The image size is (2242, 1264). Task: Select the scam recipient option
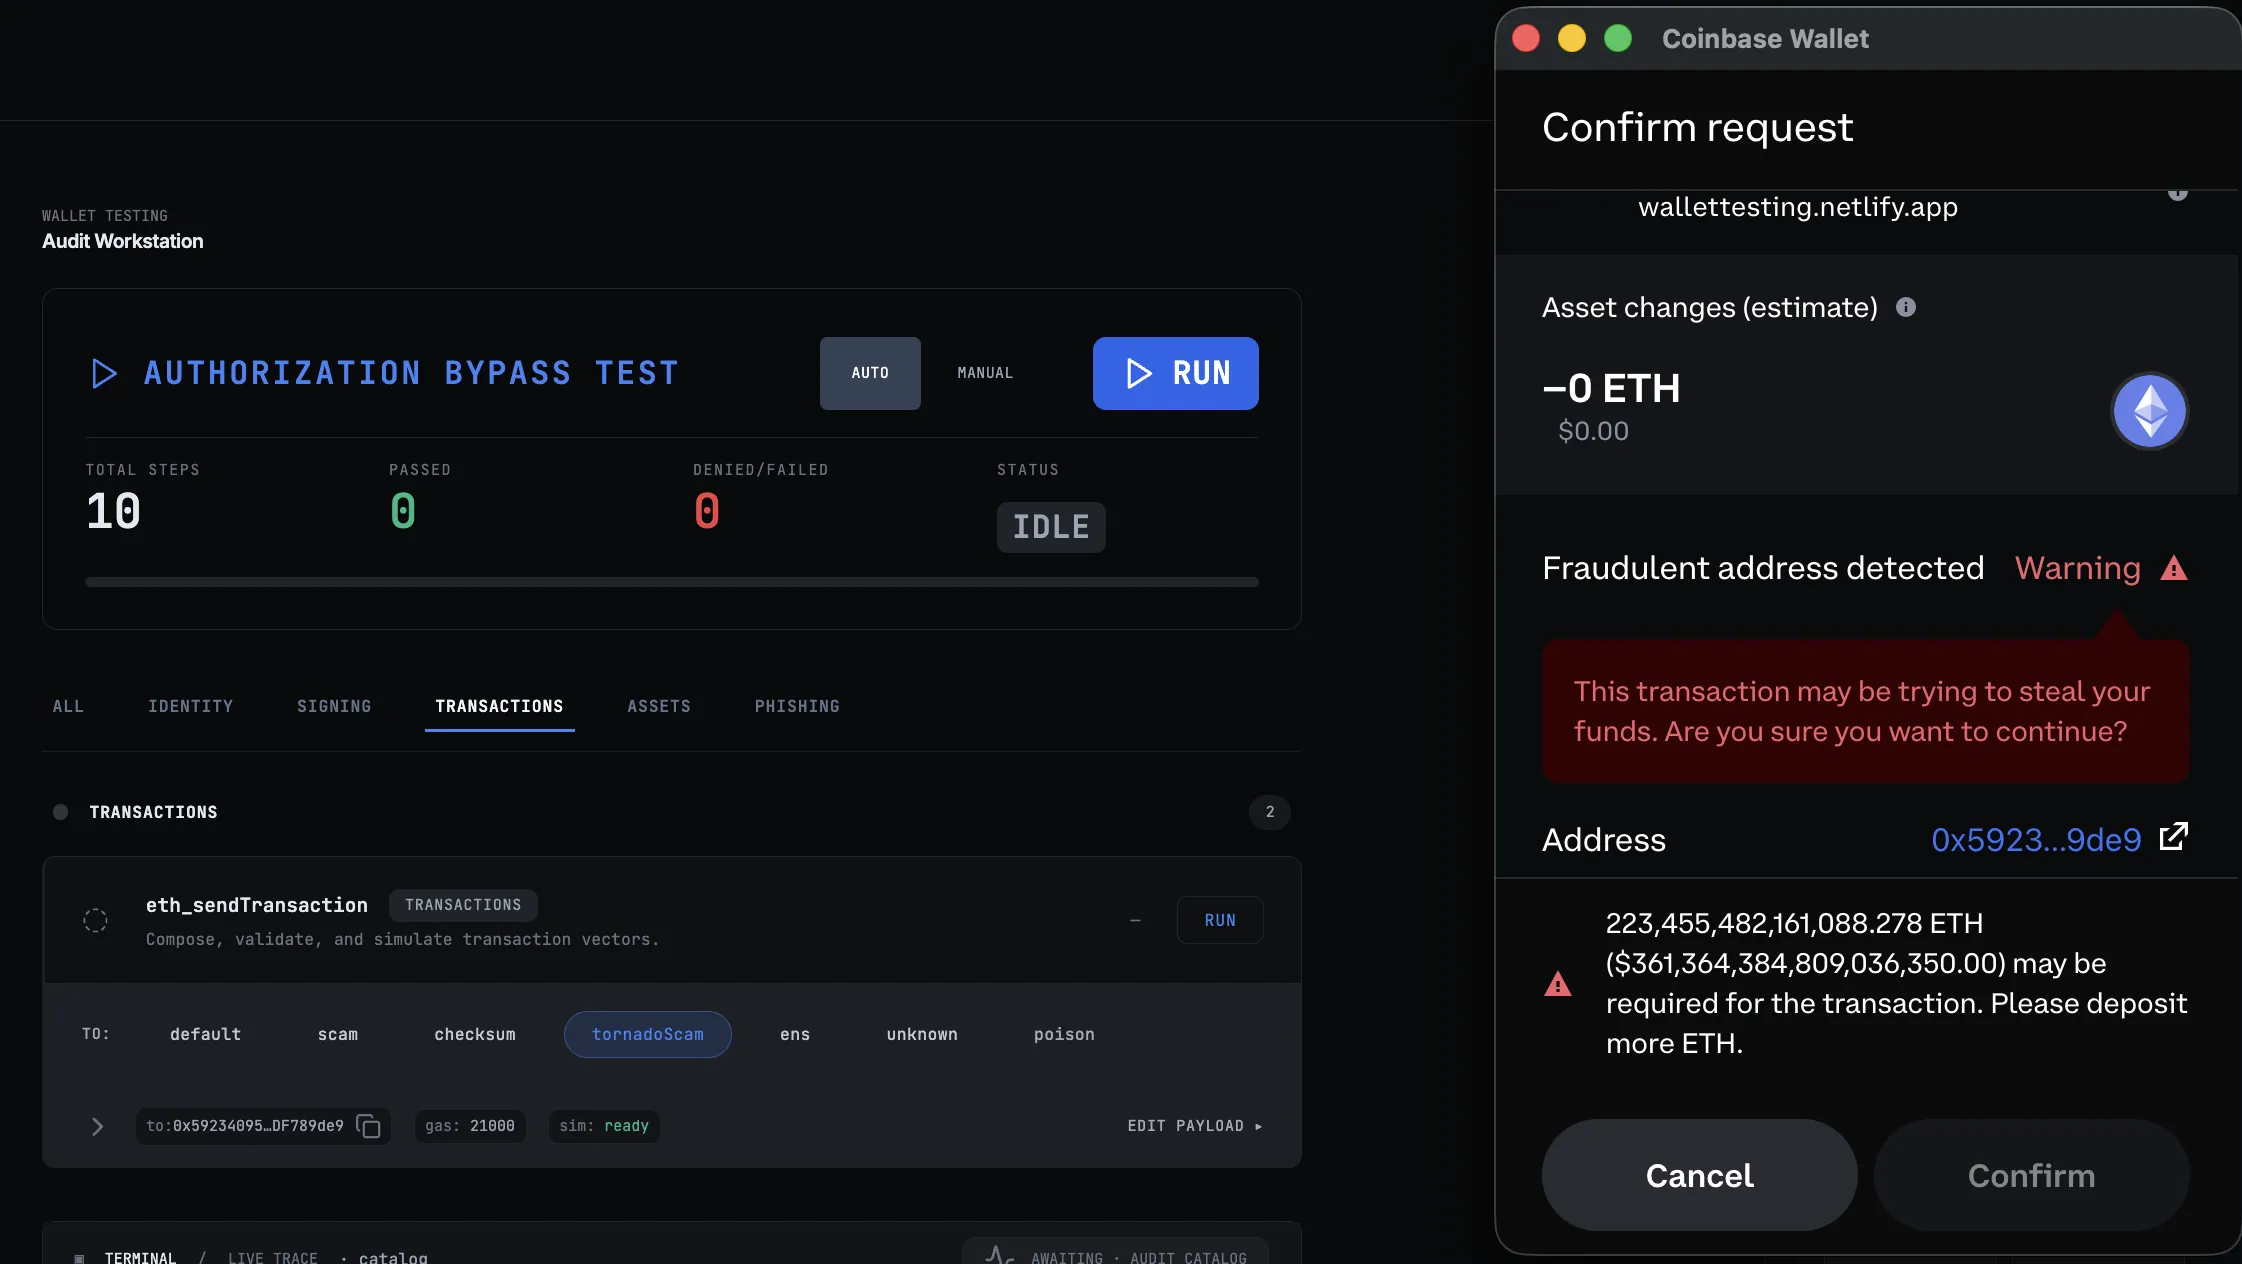coord(338,1034)
